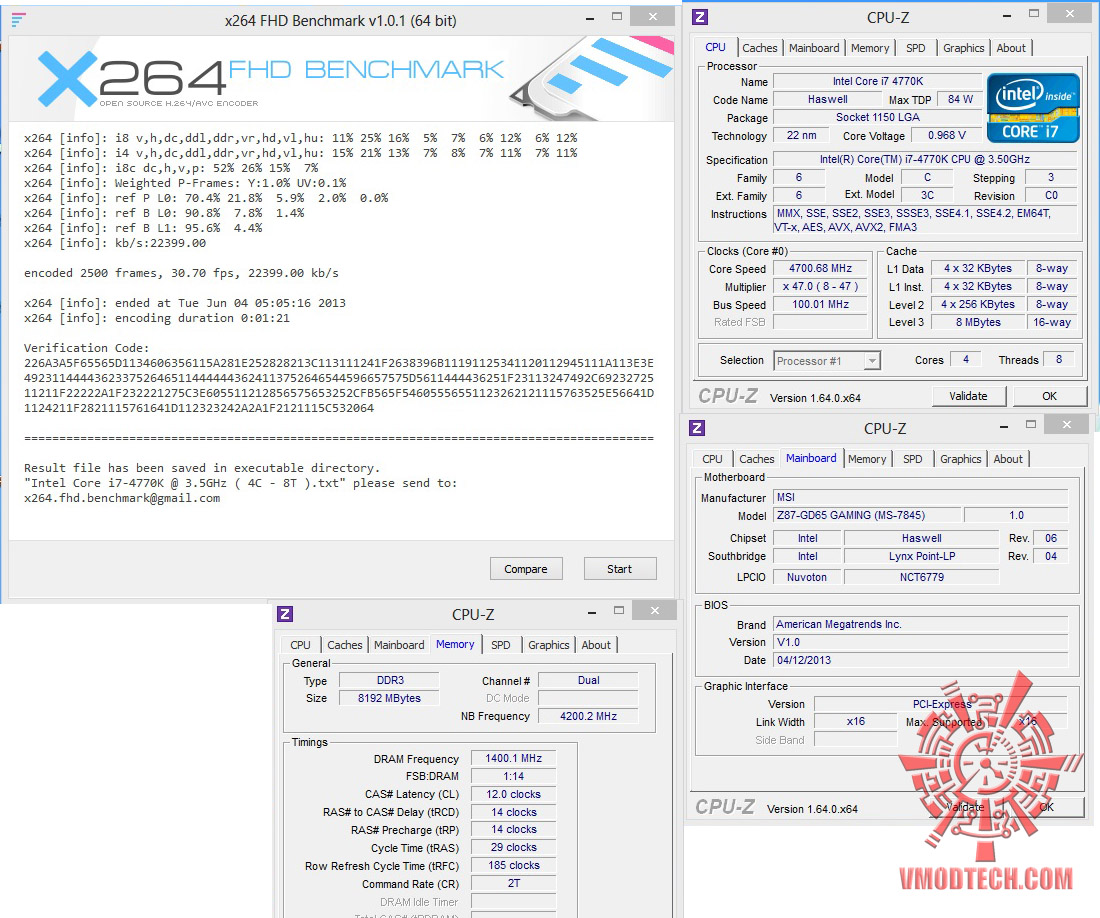Screen dimensions: 1100x918
Task: Open SPD tab in the Mainboard CPU-Z window
Action: (x=913, y=459)
